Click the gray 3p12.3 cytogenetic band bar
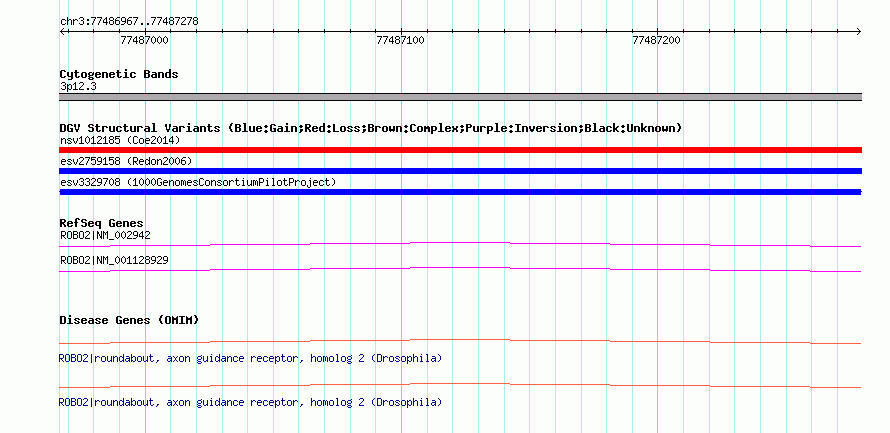This screenshot has width=890, height=433. [x=460, y=97]
